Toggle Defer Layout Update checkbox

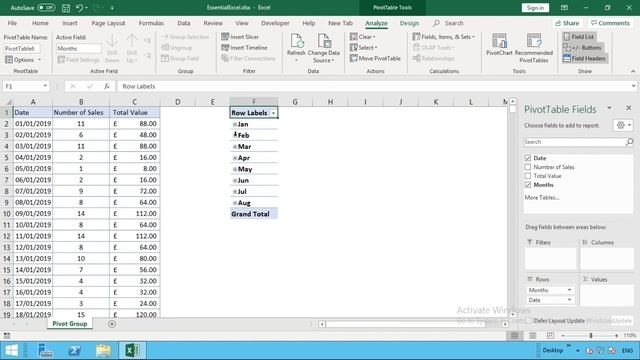click(x=529, y=321)
